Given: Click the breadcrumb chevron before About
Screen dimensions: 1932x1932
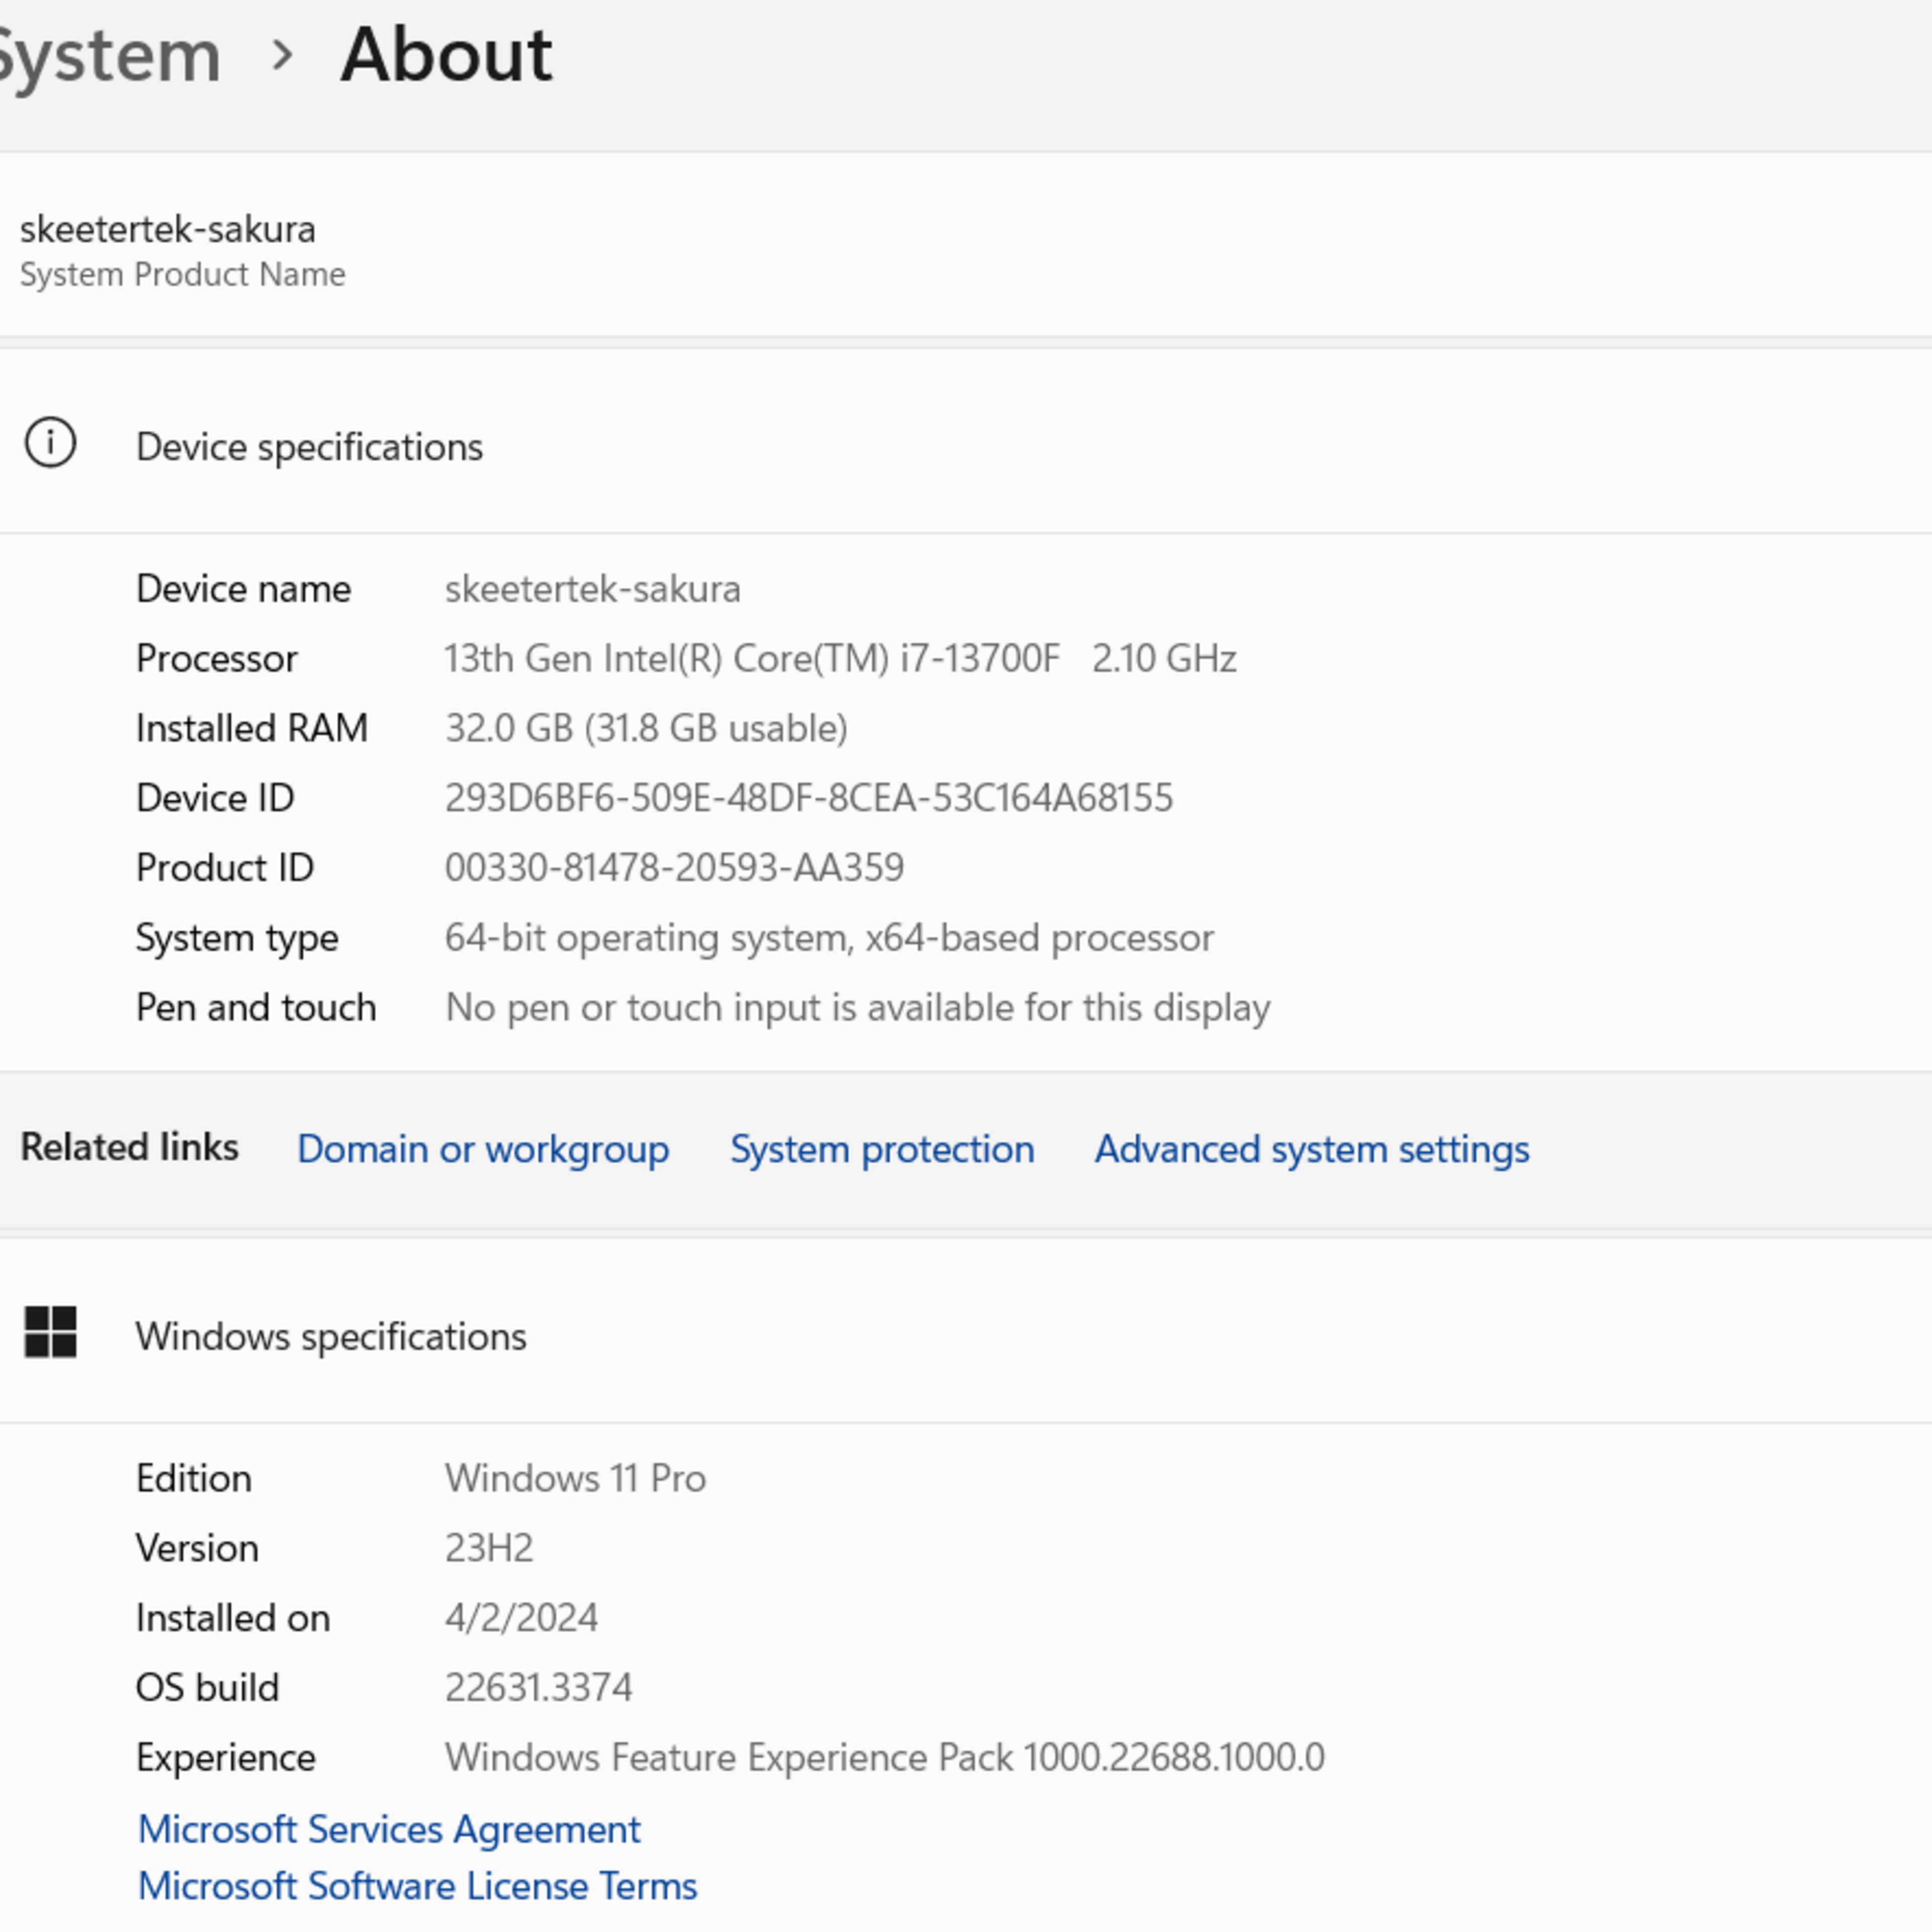Looking at the screenshot, I should coord(283,55).
